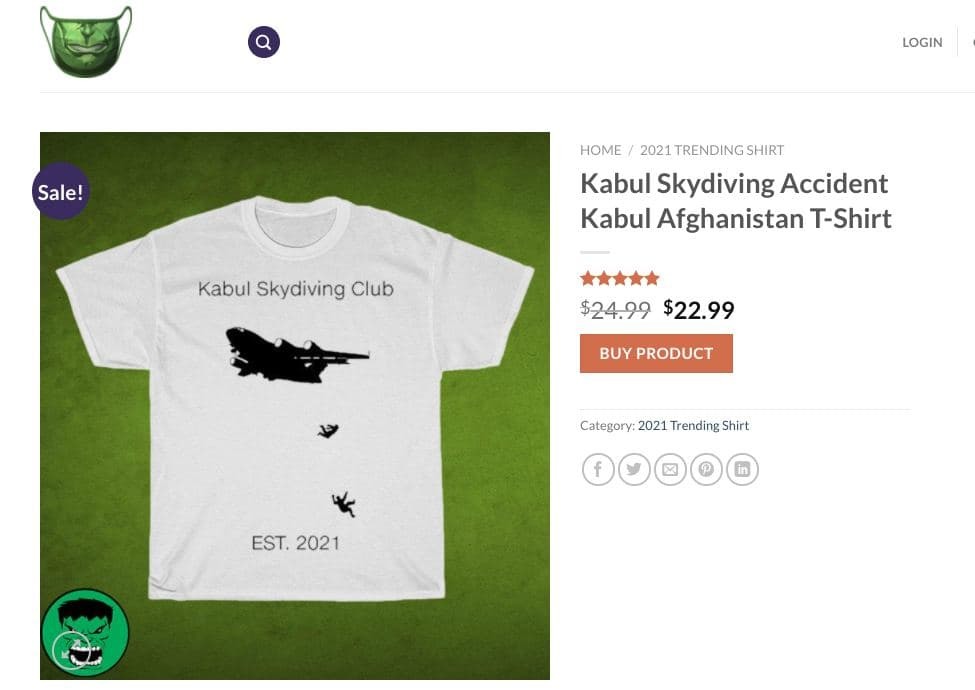Follow the Category 2021 Trending Shirt link

[x=693, y=425]
